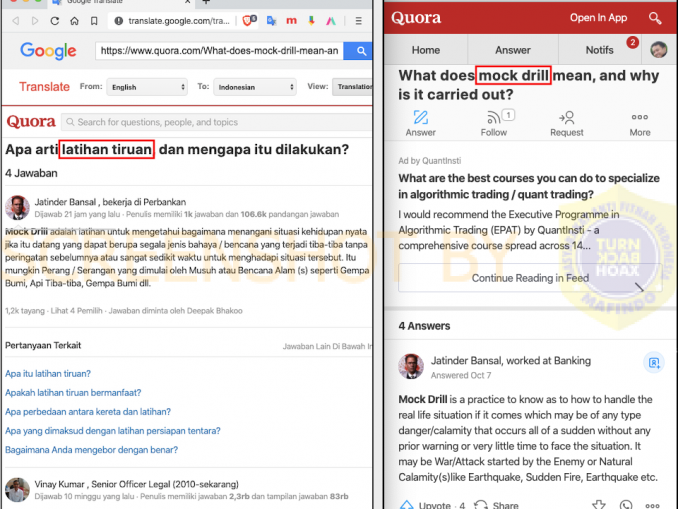Open the new tab plus button

pyautogui.click(x=206, y=2)
